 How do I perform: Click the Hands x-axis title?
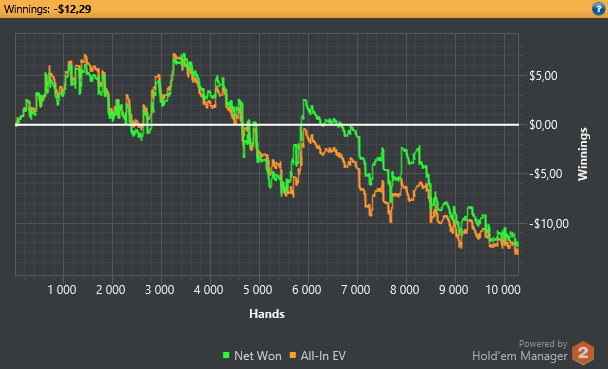[x=267, y=314]
